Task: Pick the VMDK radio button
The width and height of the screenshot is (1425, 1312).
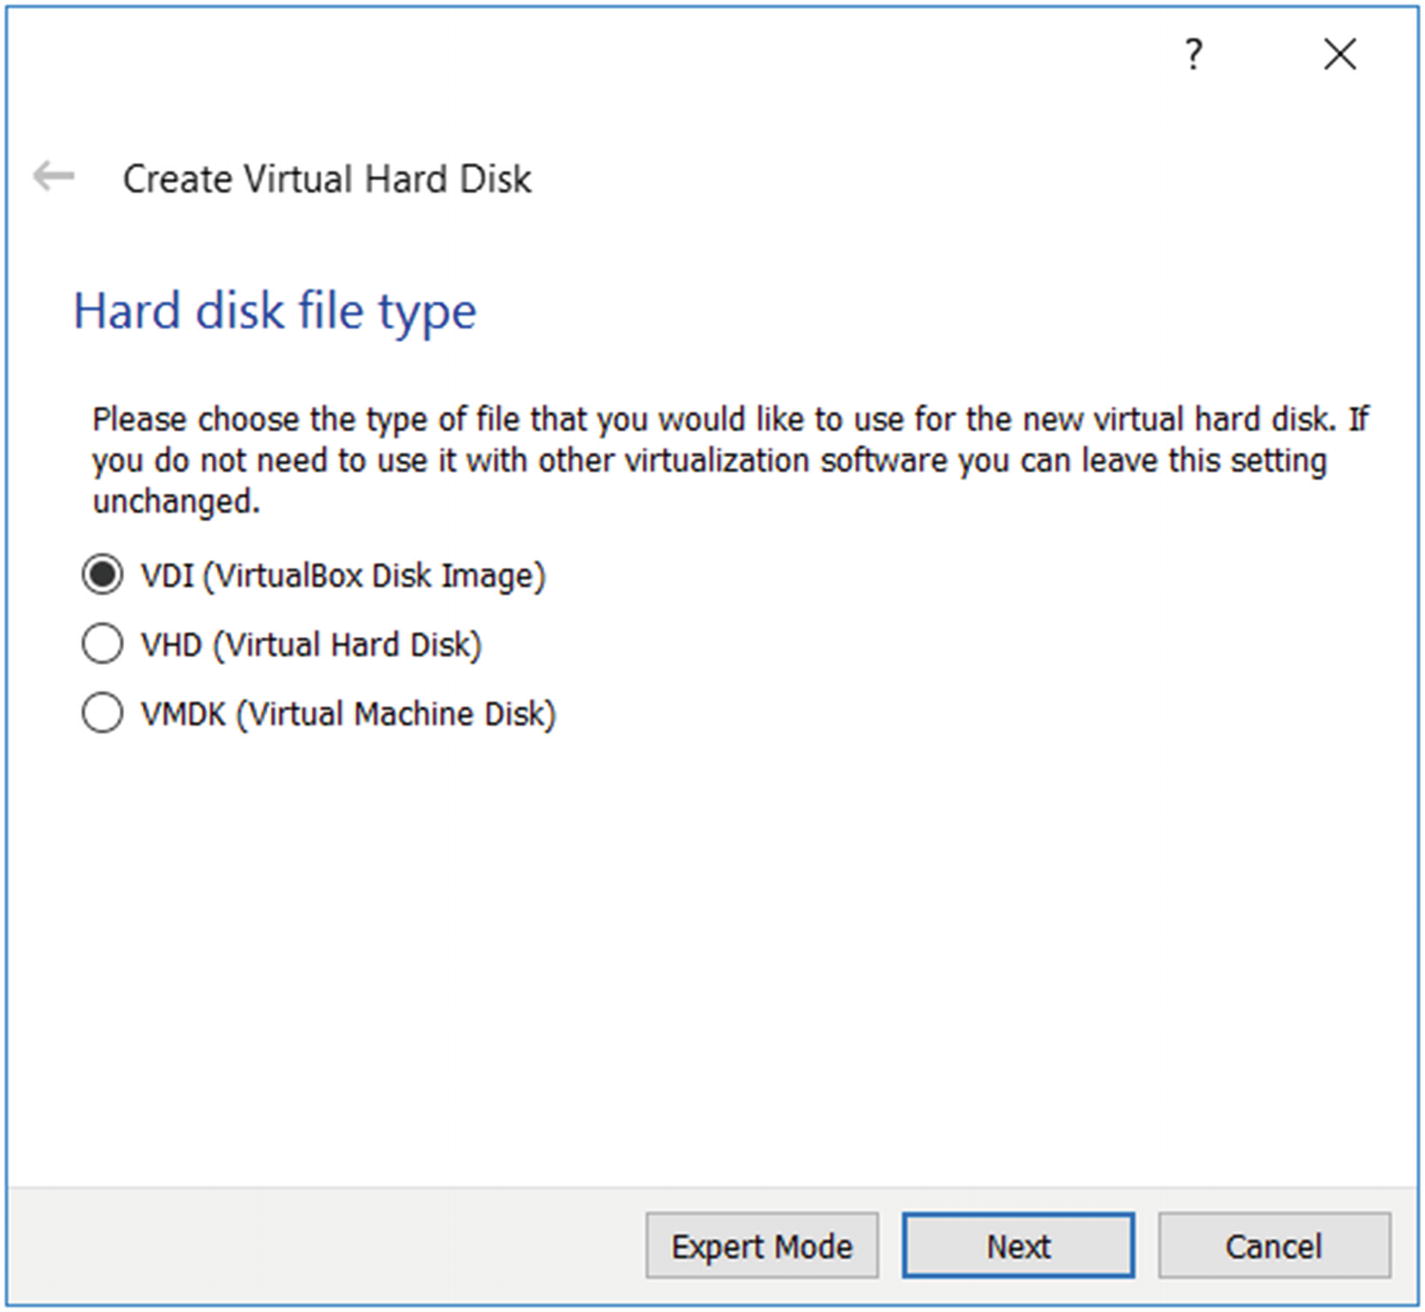Action: pyautogui.click(x=102, y=713)
